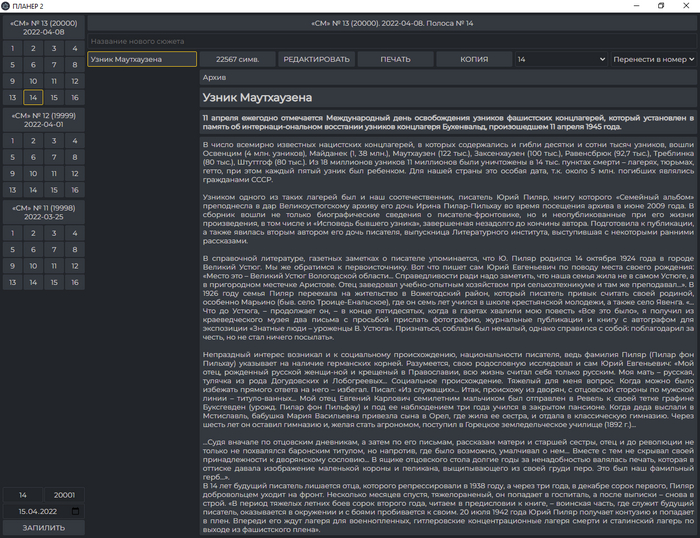Click title bar «СМ» № 13 Полоса № 14
This screenshot has width=700, height=538.
(x=392, y=23)
